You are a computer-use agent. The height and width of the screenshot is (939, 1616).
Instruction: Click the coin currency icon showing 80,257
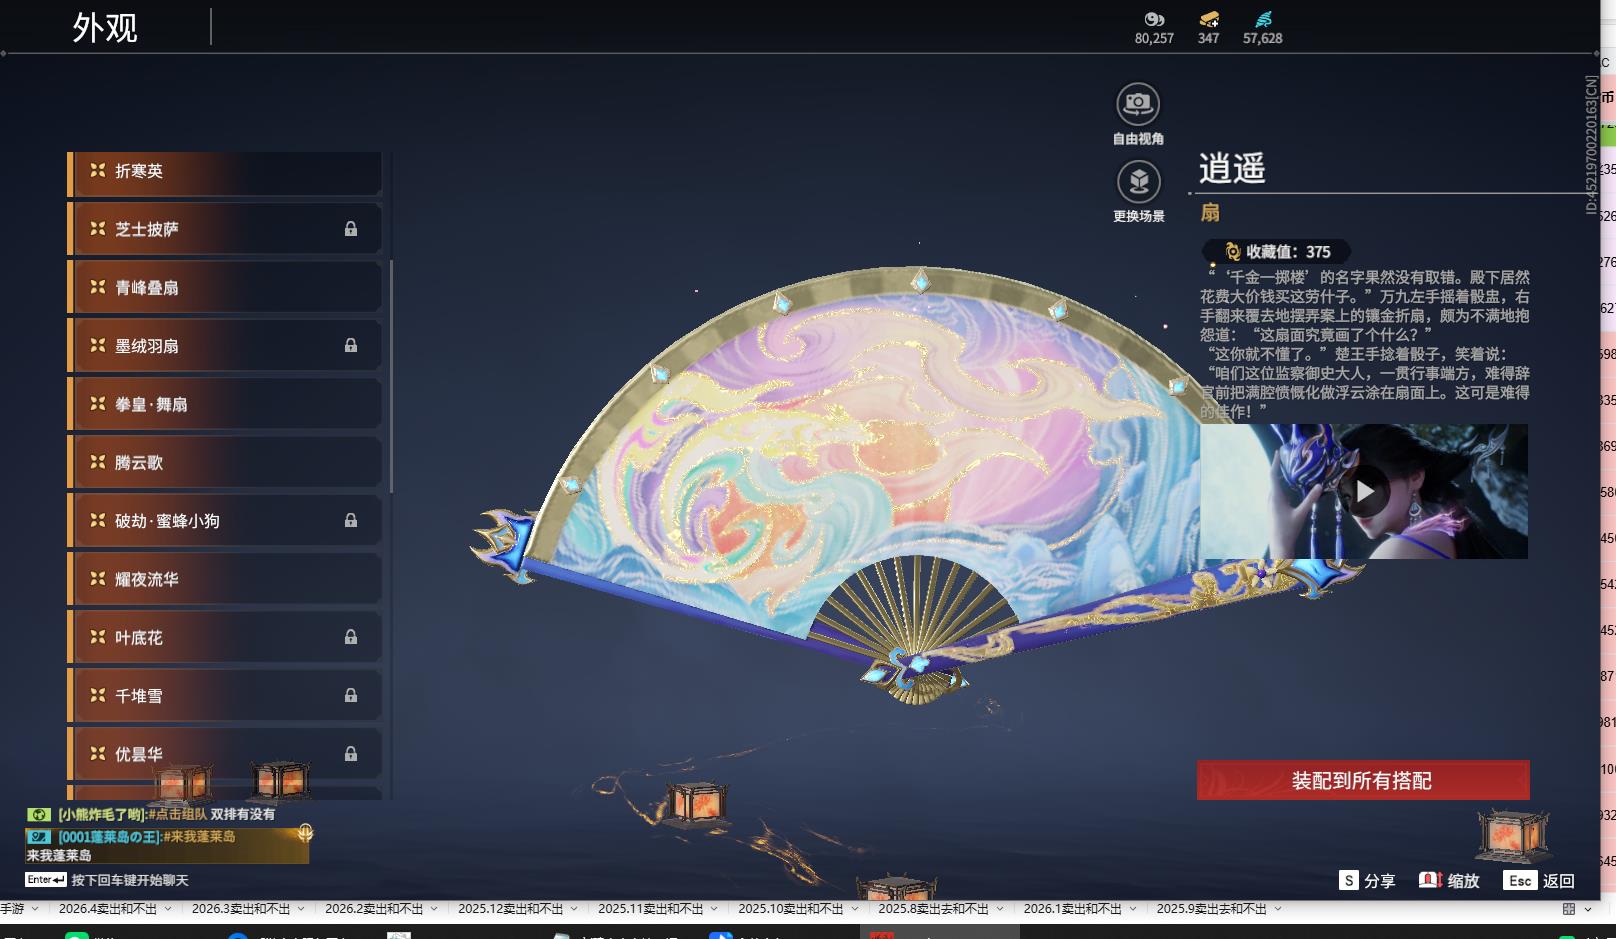[1155, 20]
